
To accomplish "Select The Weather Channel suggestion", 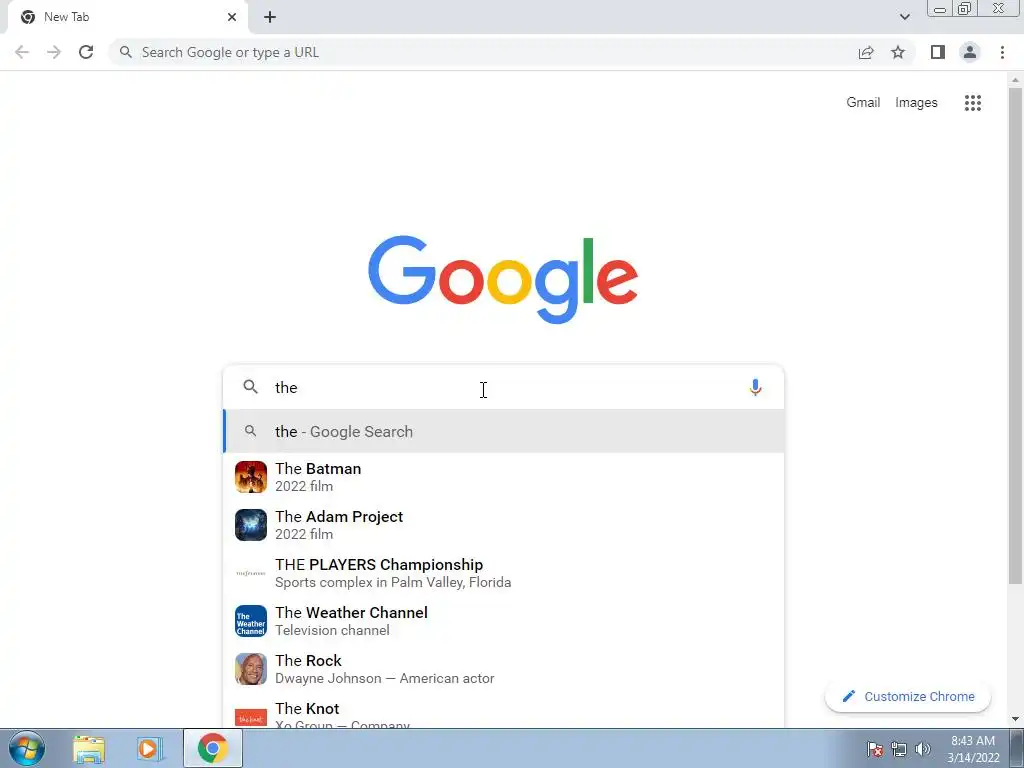I will [x=503, y=621].
